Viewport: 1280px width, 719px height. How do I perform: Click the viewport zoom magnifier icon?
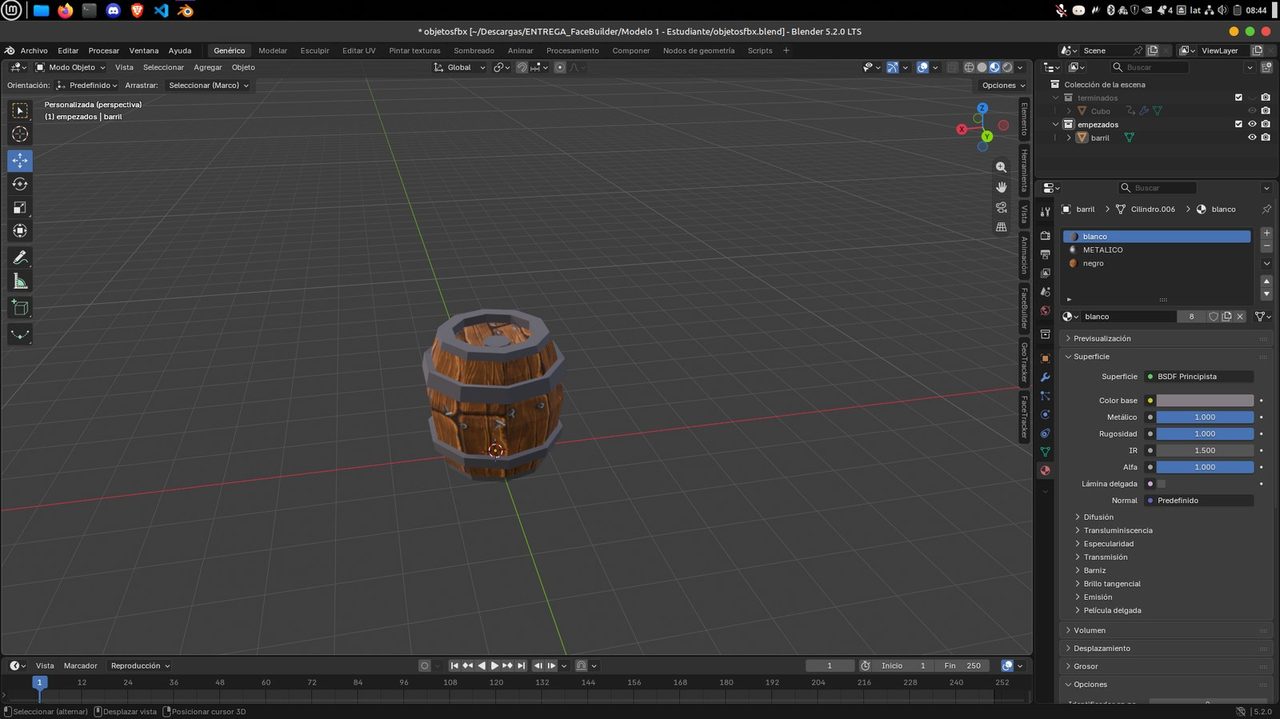pos(1001,167)
